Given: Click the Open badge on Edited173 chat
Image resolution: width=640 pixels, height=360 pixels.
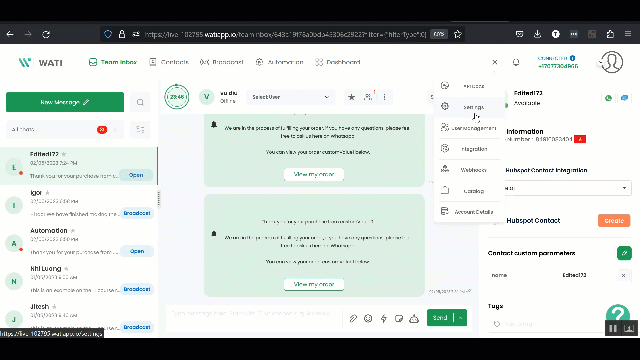Looking at the screenshot, I should click(136, 175).
